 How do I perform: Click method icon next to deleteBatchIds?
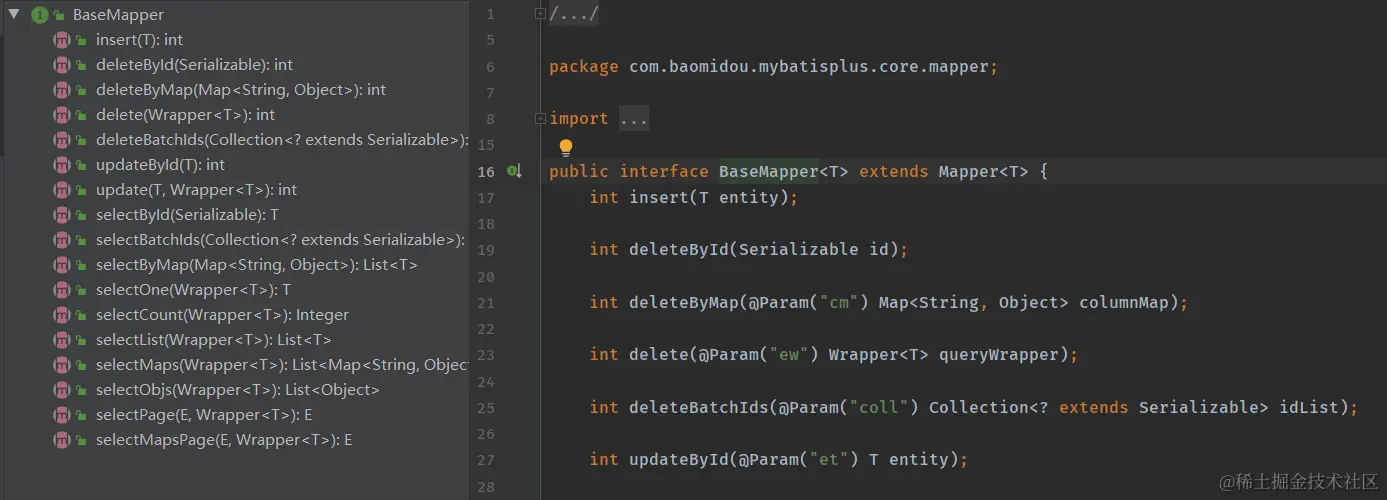[x=62, y=140]
